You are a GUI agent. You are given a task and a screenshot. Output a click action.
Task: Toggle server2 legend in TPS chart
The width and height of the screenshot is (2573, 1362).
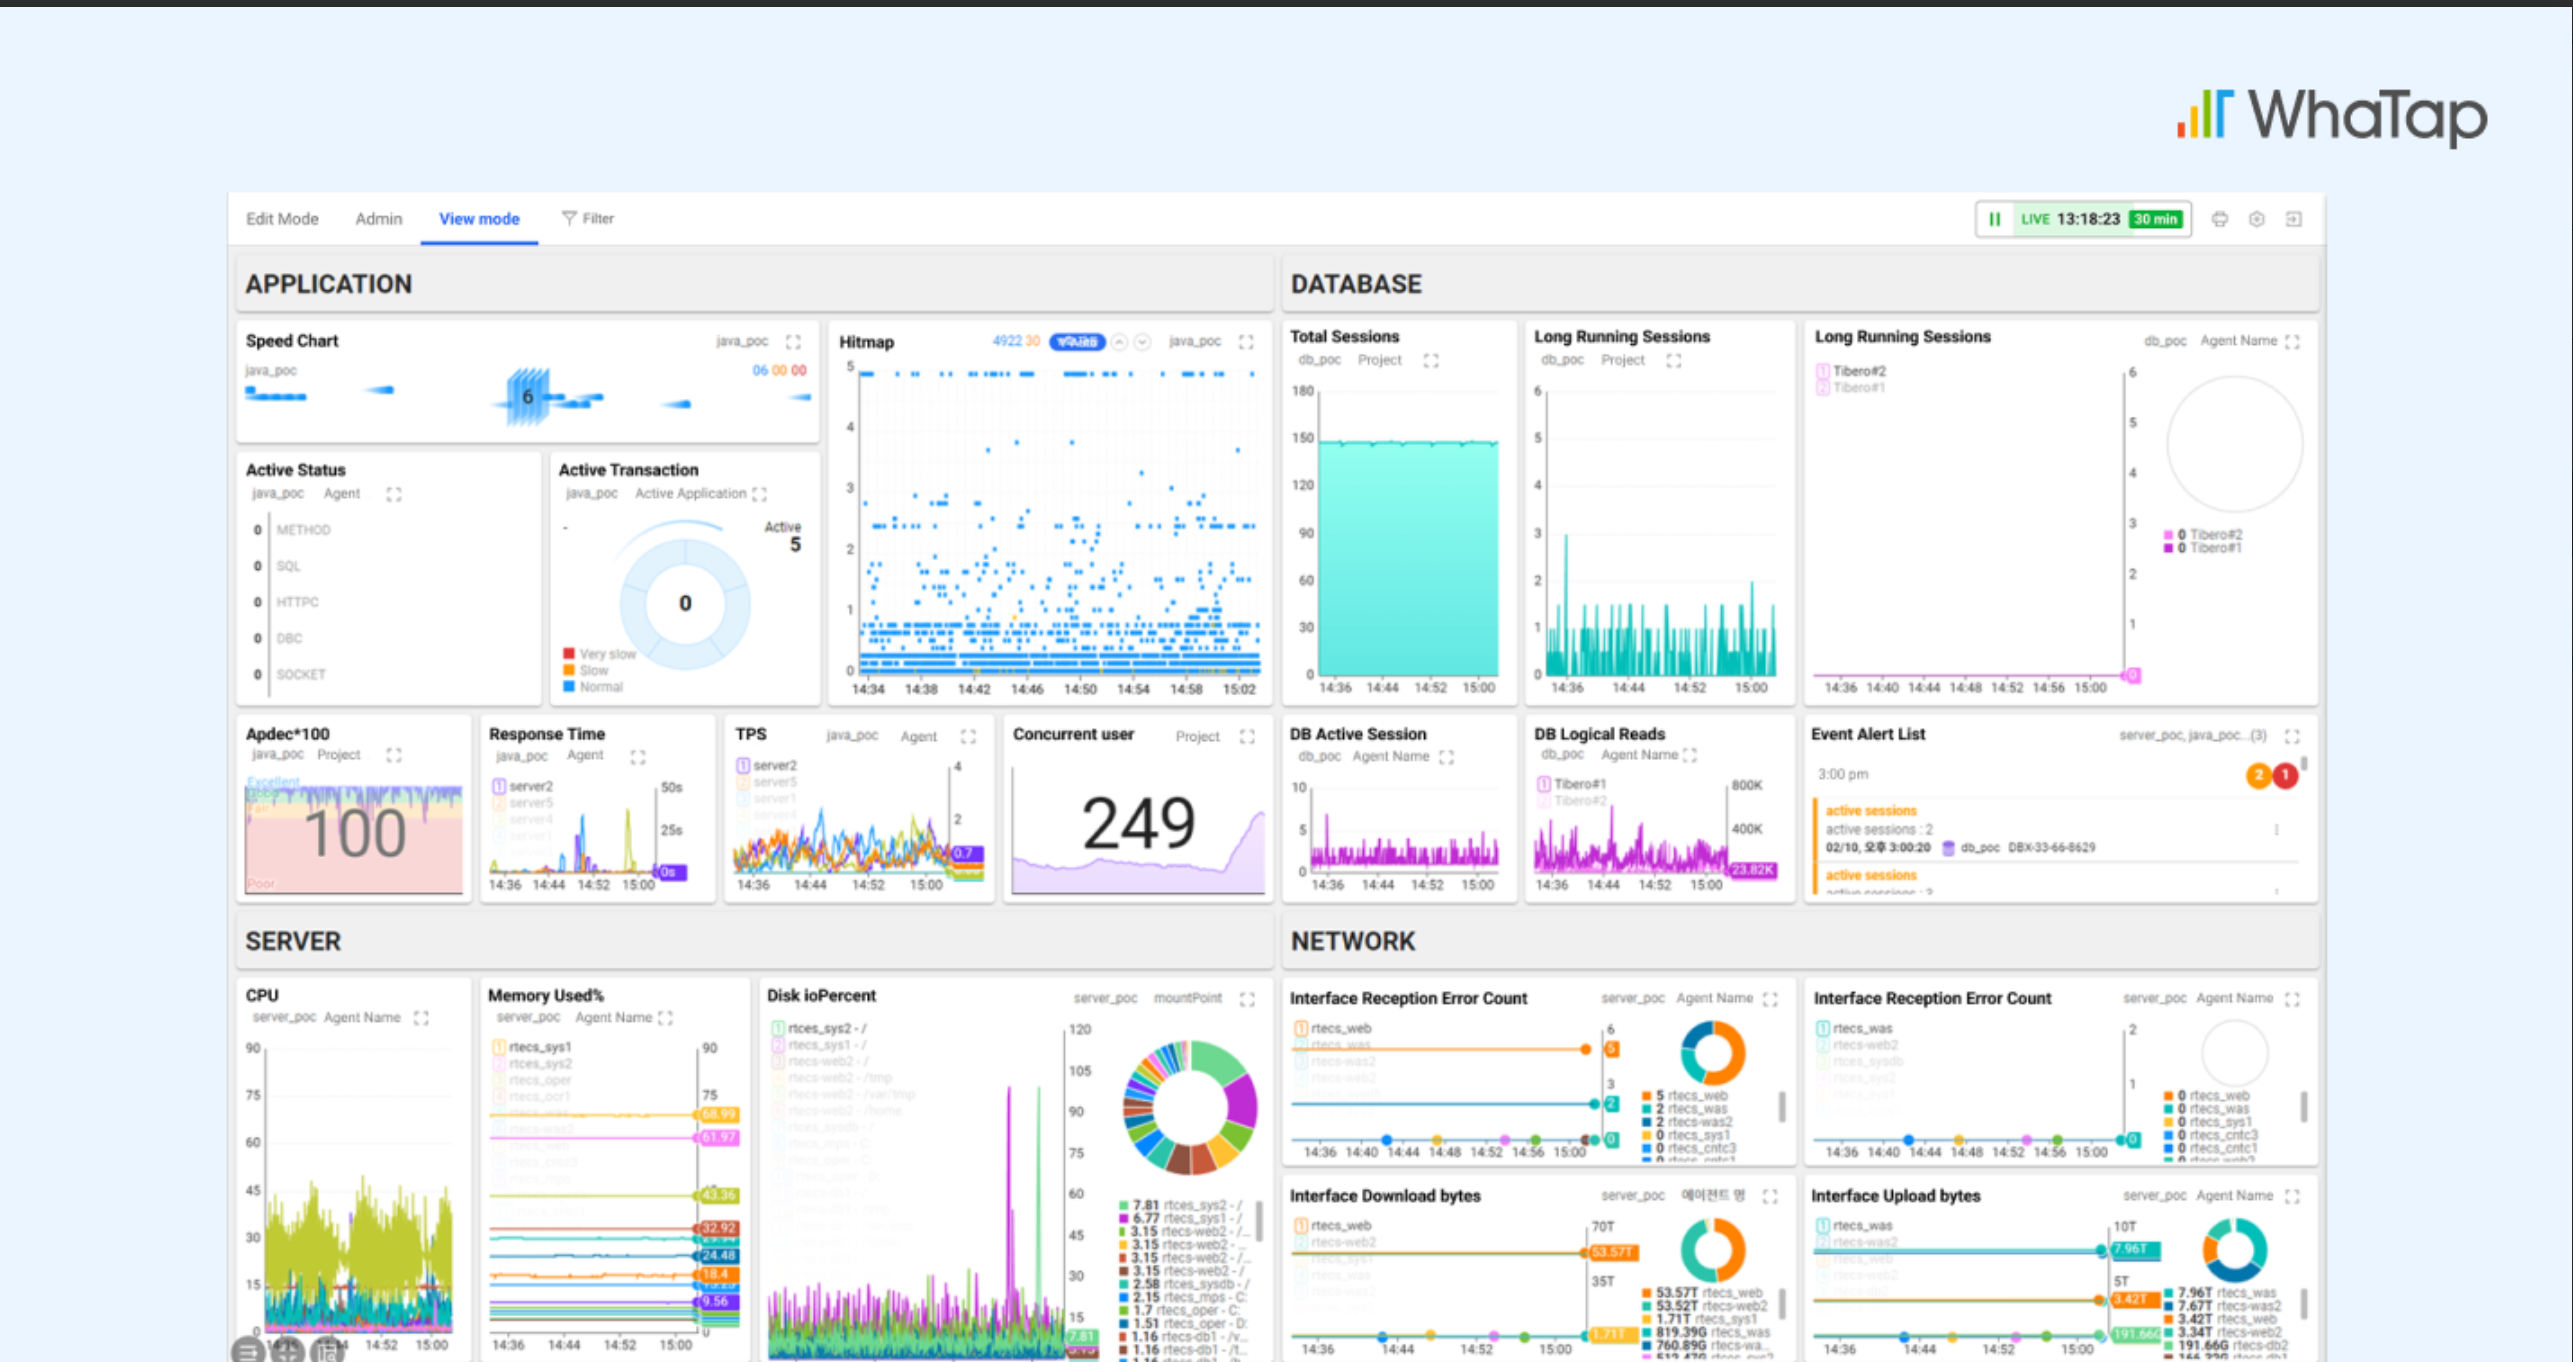click(x=766, y=765)
